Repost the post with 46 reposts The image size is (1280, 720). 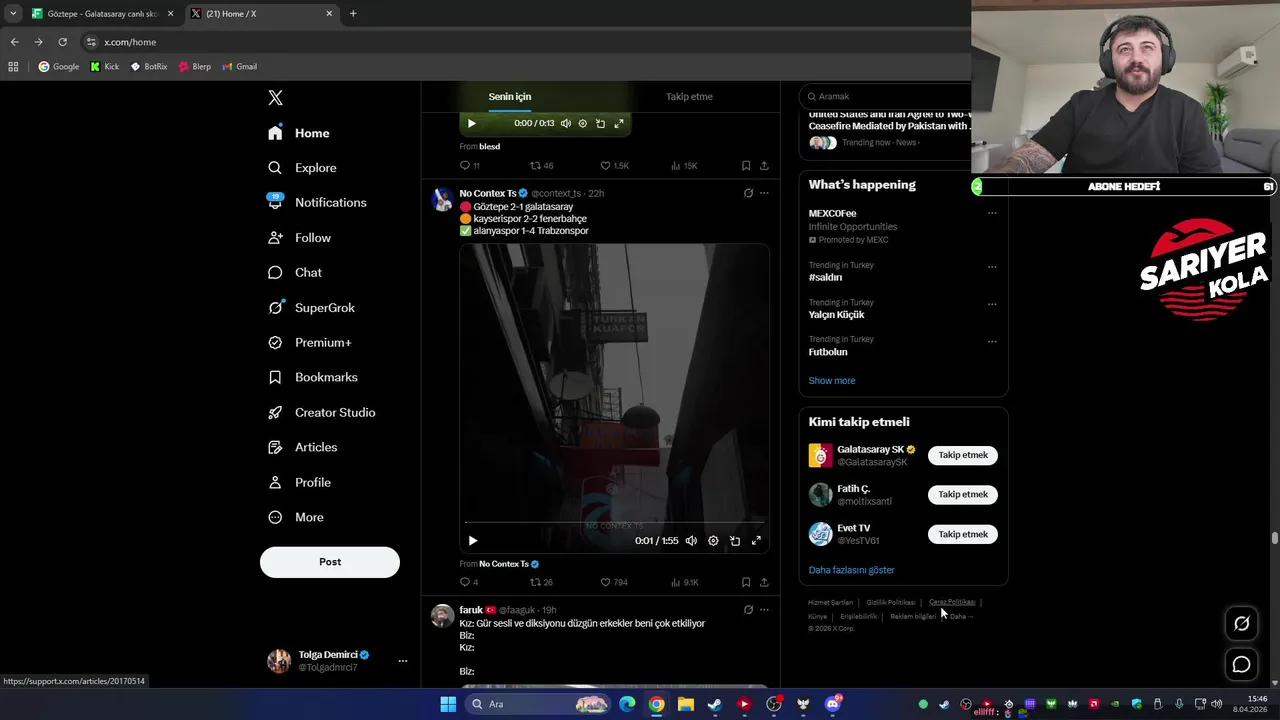[x=541, y=166]
